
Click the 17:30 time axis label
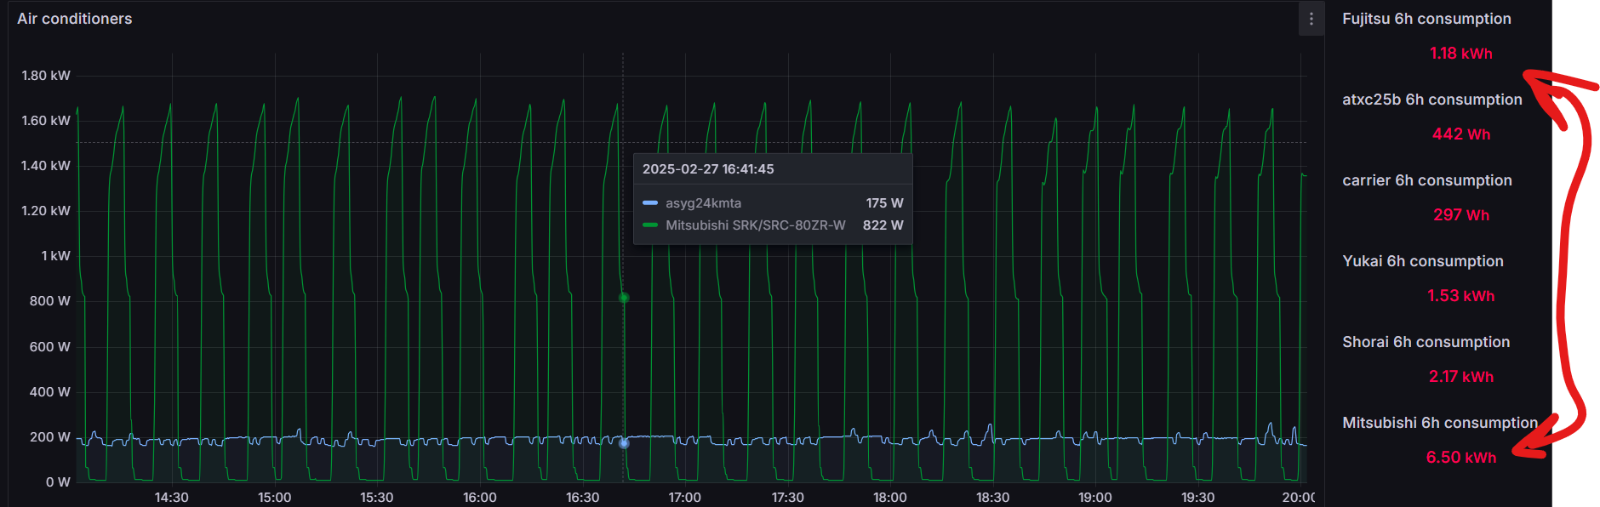[787, 497]
